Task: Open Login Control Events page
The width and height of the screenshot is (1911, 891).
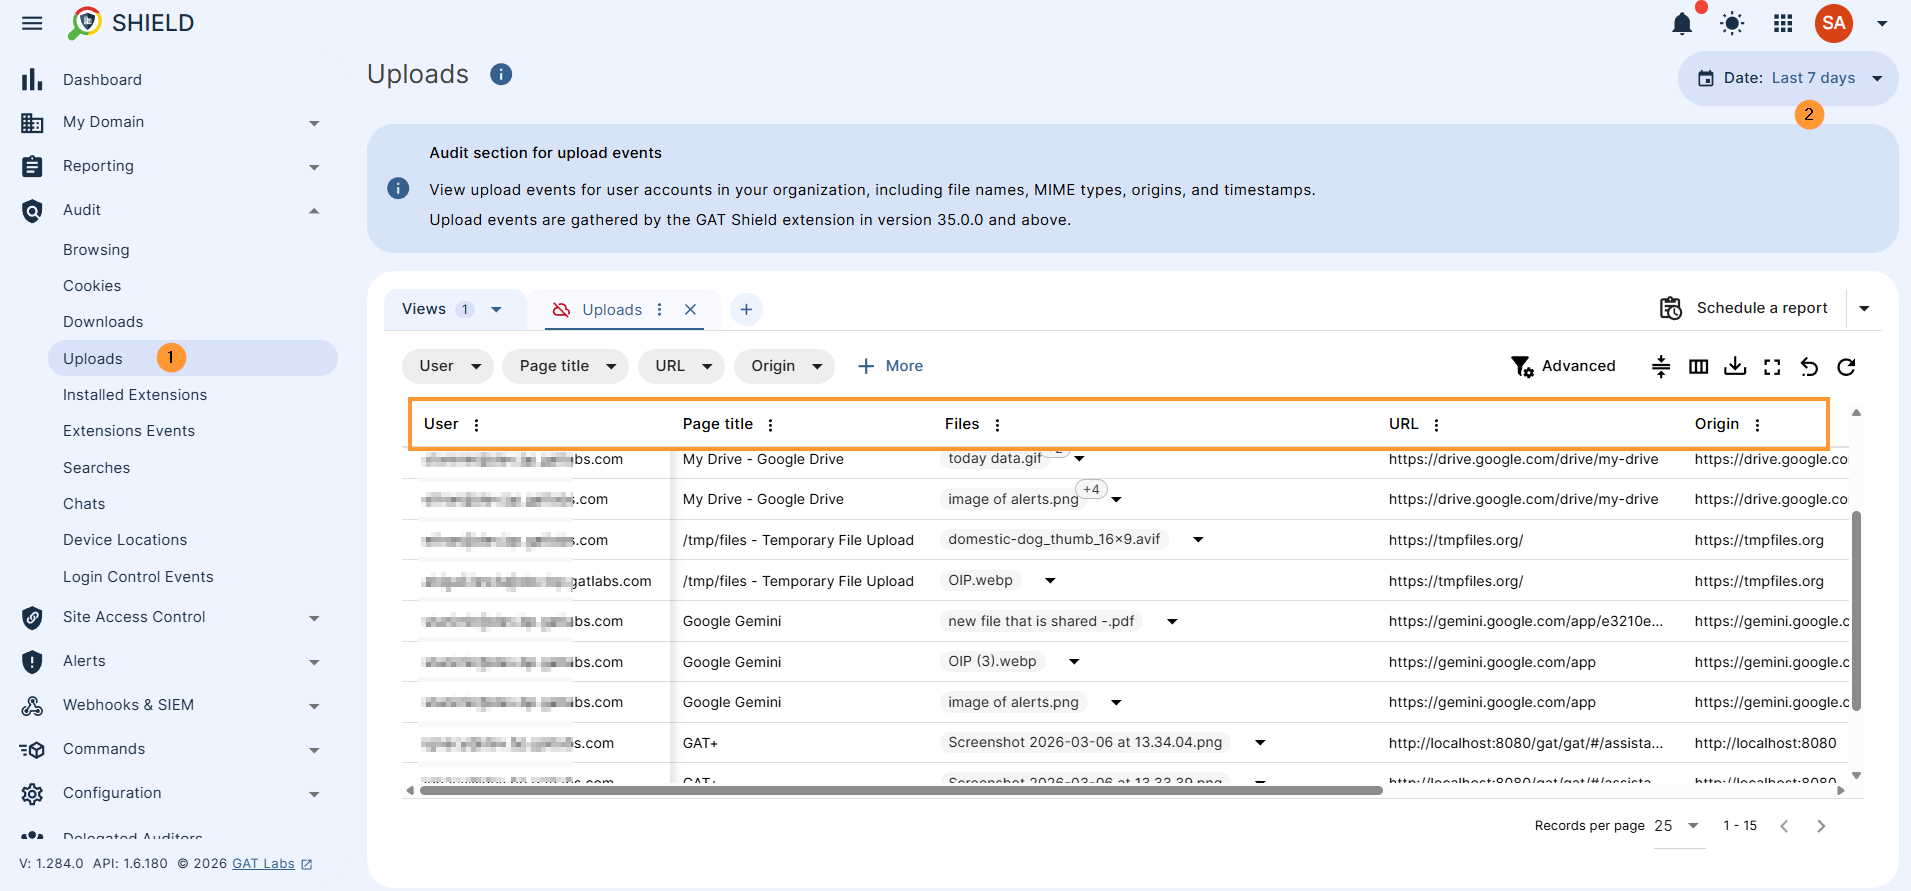Action: [138, 577]
